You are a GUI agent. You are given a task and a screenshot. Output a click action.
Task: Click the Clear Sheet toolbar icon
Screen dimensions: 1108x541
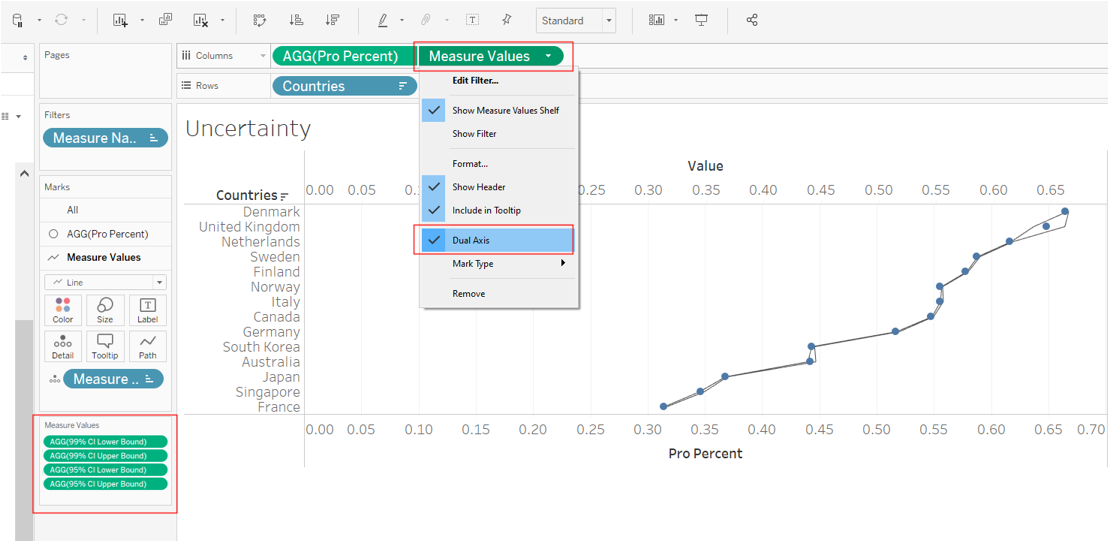200,20
